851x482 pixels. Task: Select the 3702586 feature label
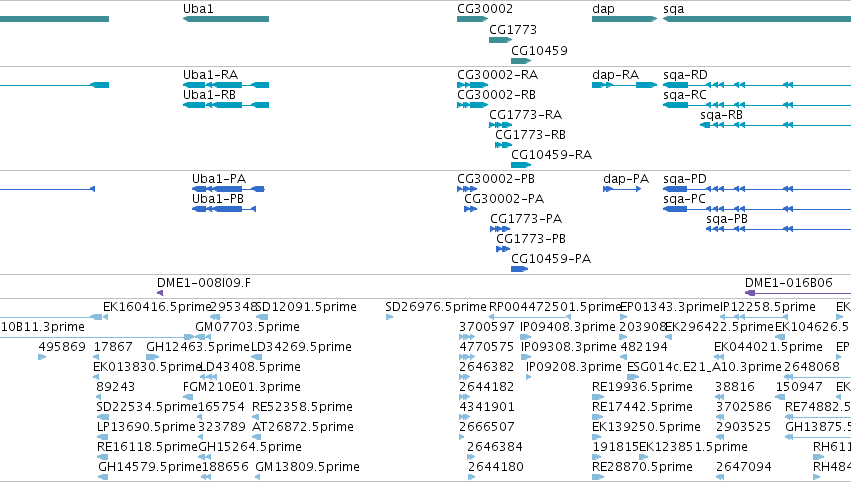(x=744, y=407)
